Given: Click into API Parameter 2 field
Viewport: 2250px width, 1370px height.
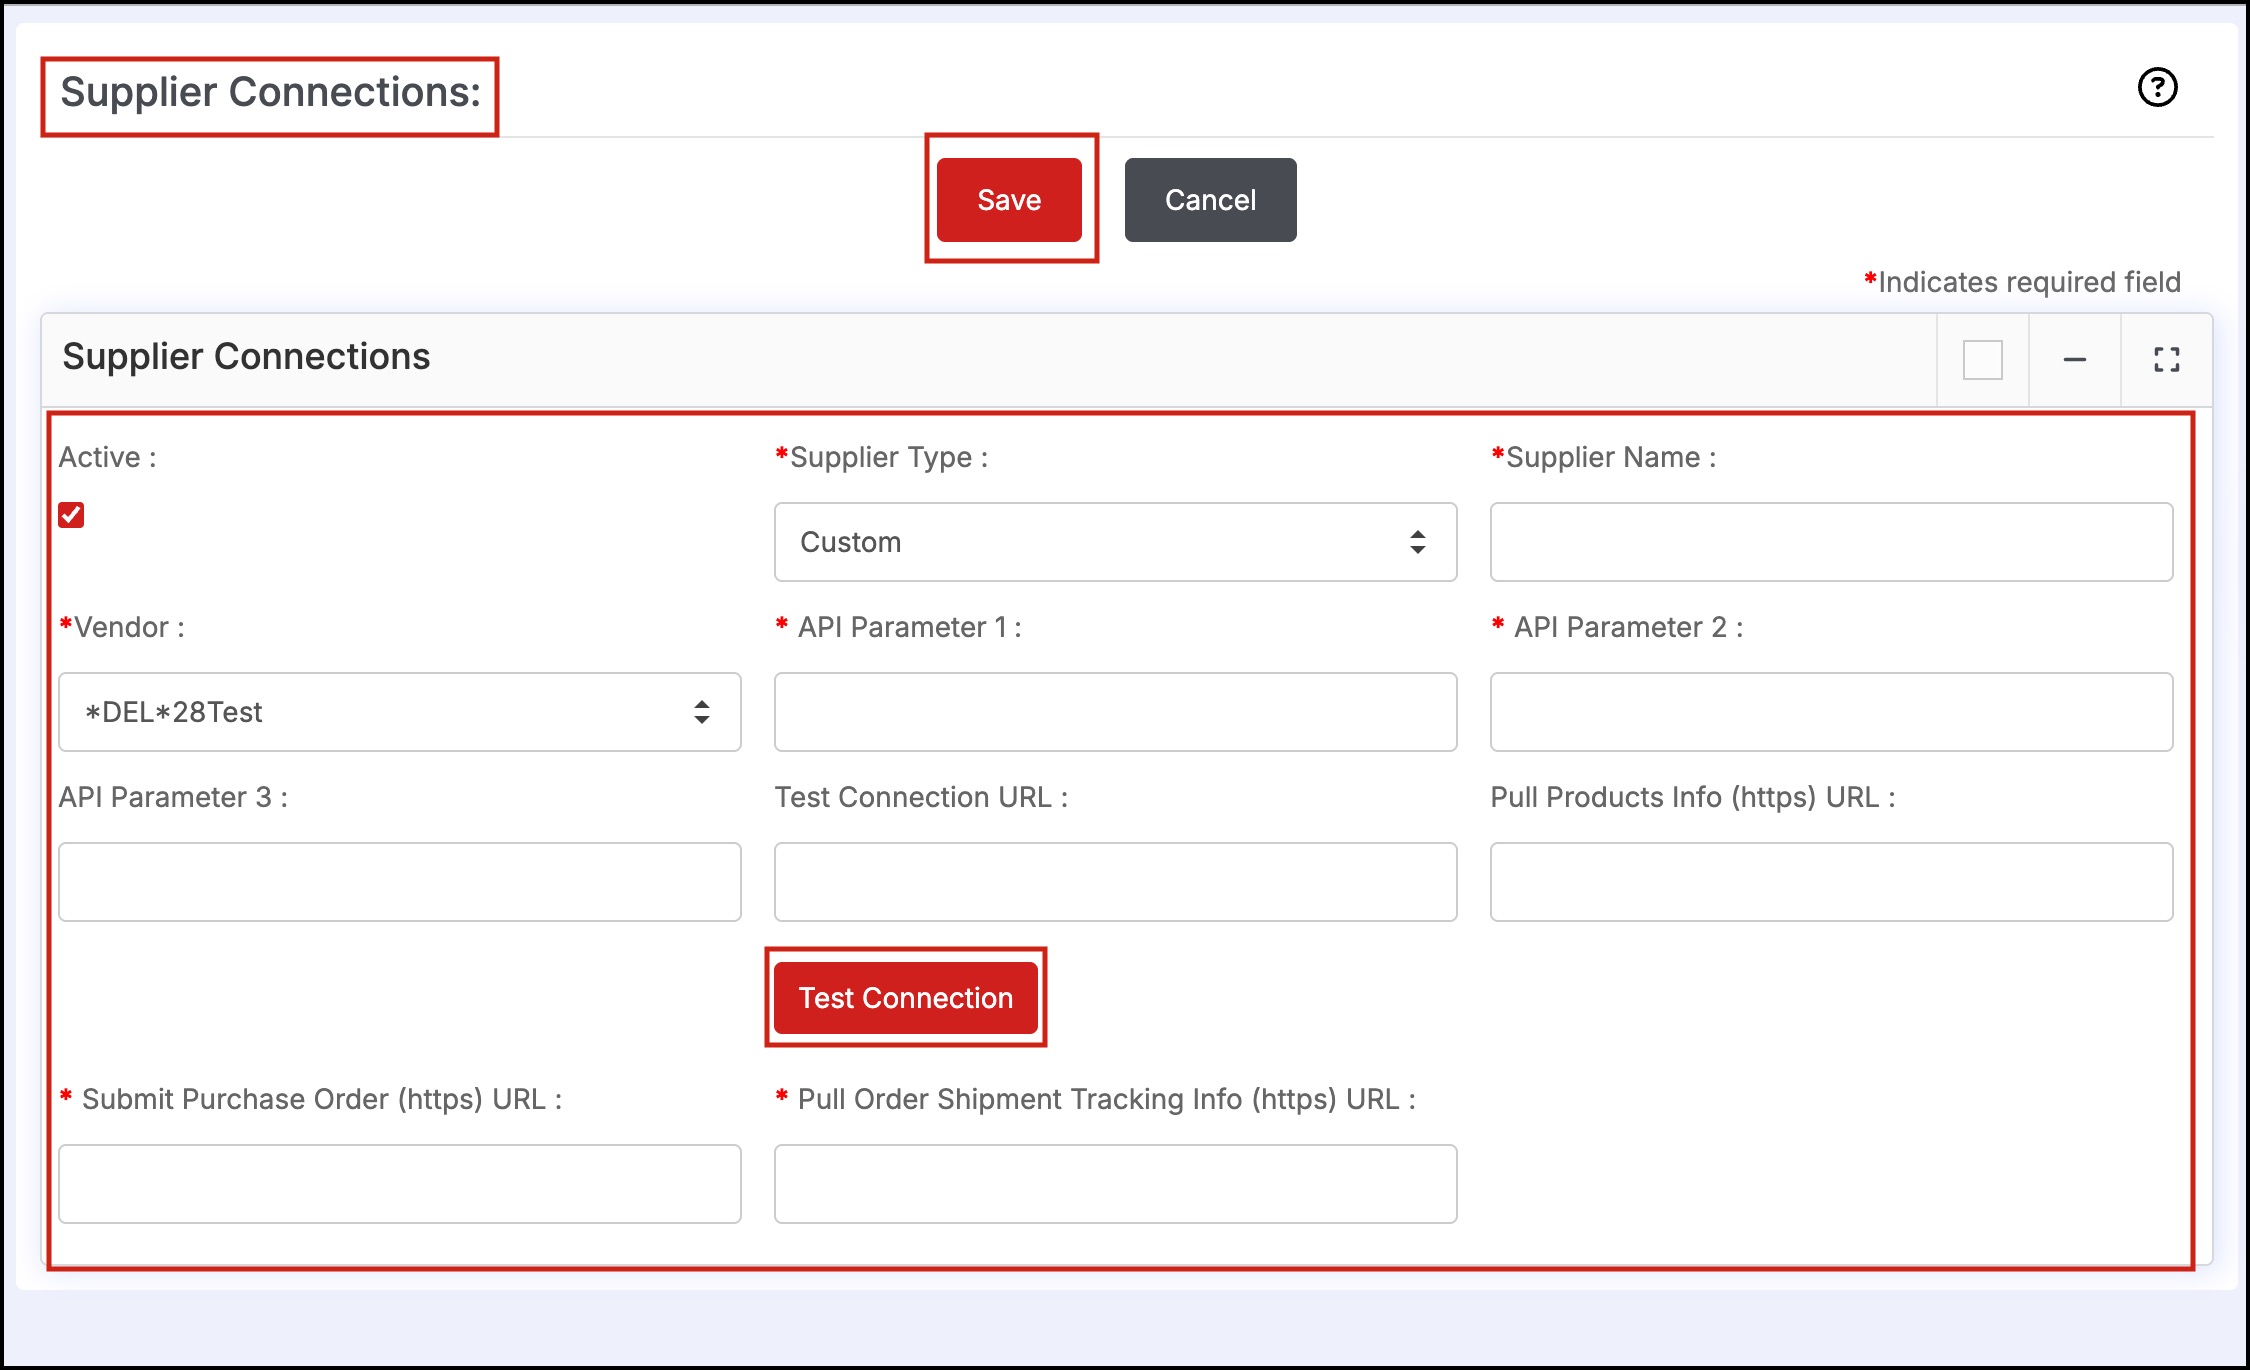Looking at the screenshot, I should click(1830, 712).
